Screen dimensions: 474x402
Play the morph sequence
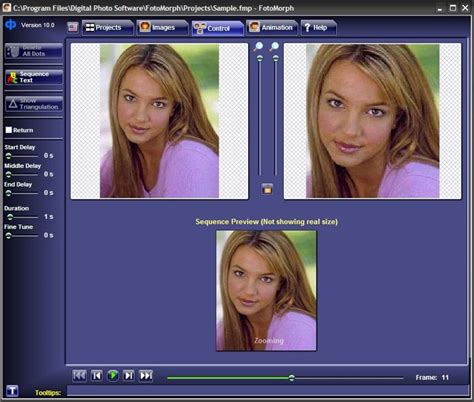[113, 376]
